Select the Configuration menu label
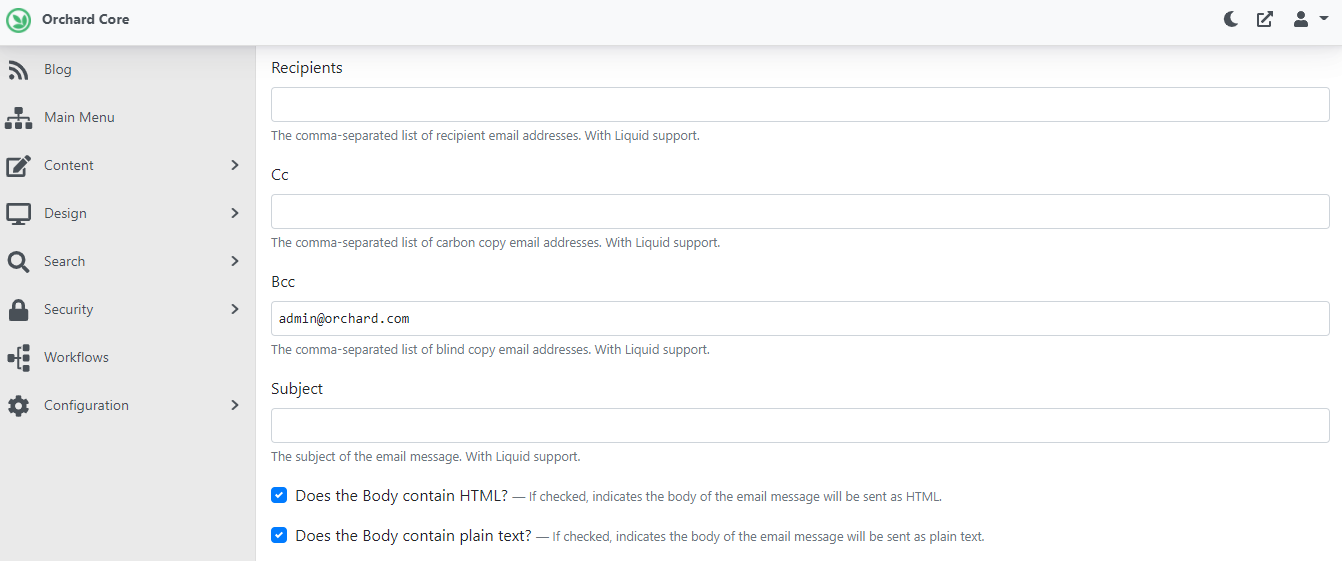 86,405
